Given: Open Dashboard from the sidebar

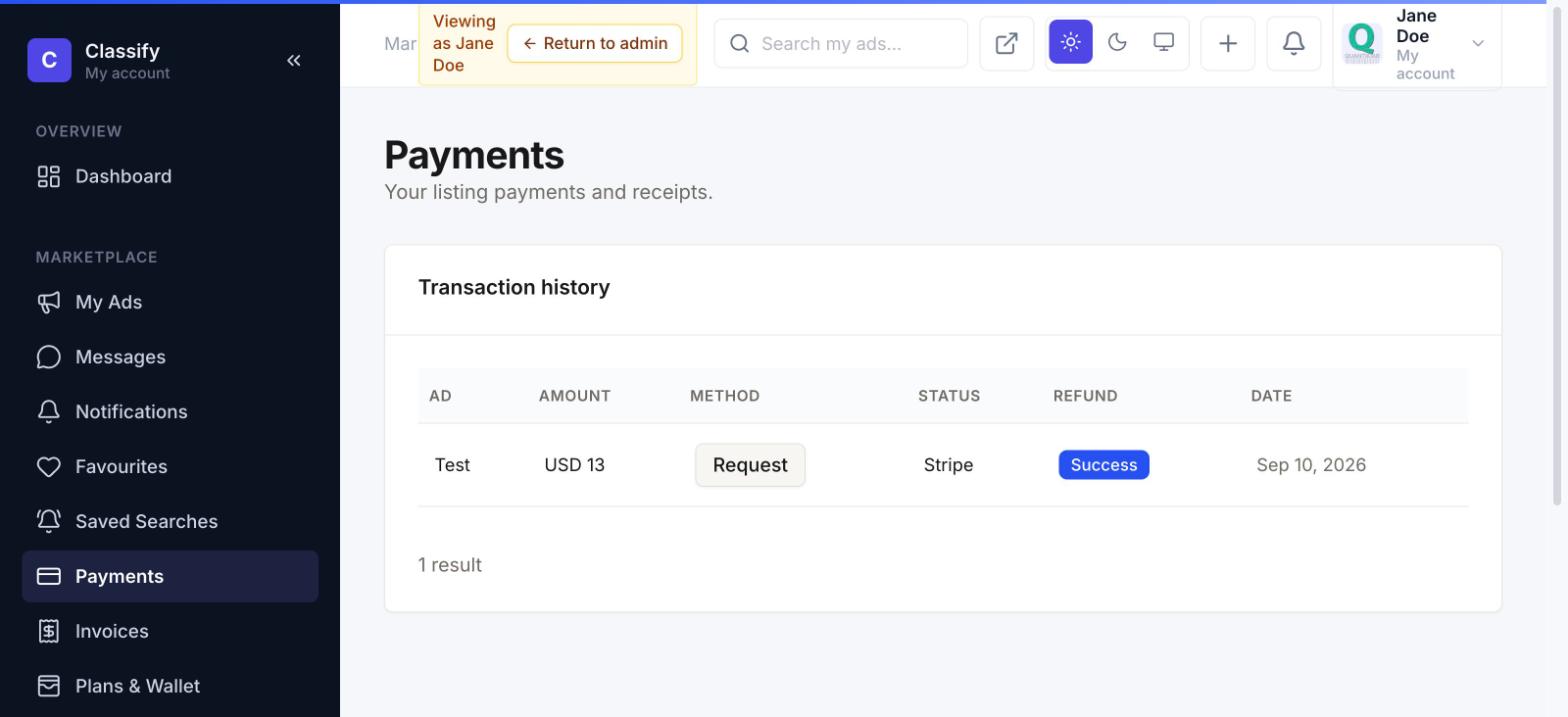Looking at the screenshot, I should [170, 176].
